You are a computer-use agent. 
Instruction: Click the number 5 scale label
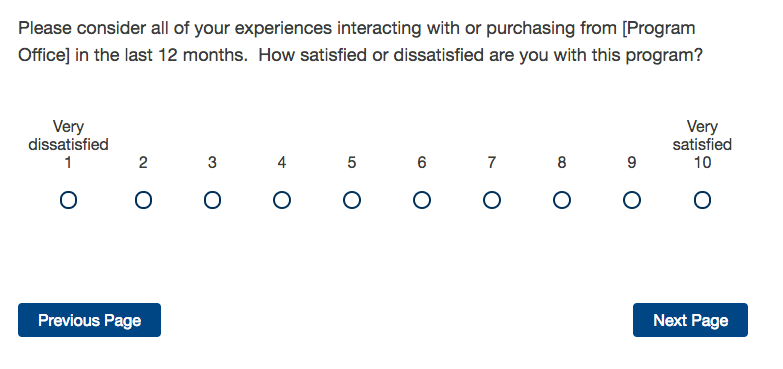(x=352, y=163)
